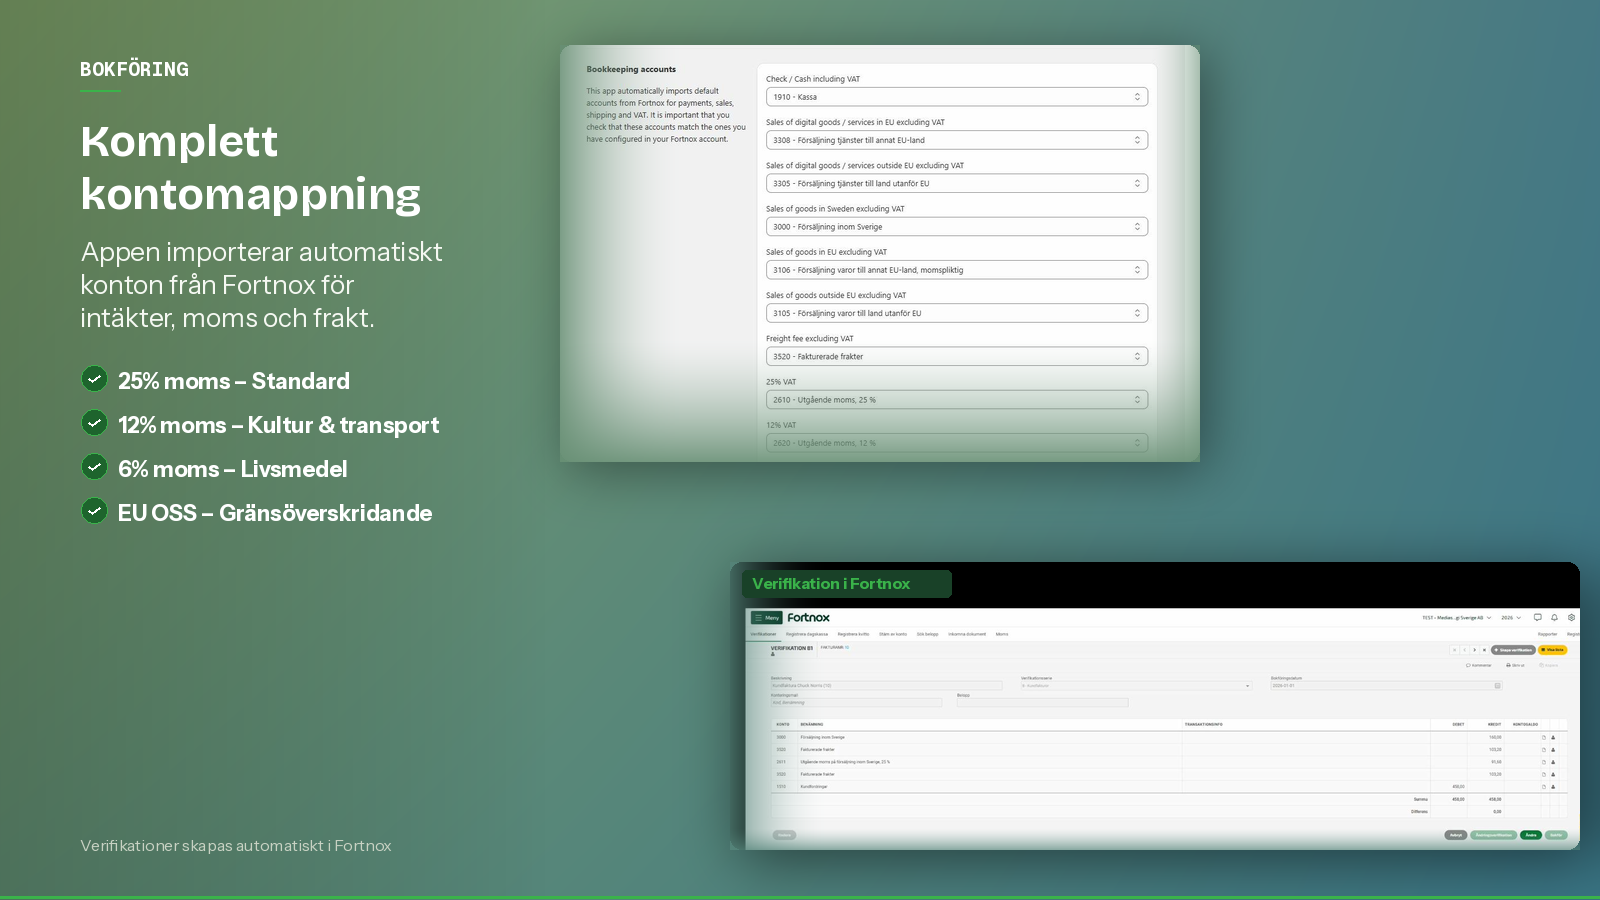The height and width of the screenshot is (900, 1600).
Task: Click the "Bookkeeping accounts" section heading
Action: [631, 70]
